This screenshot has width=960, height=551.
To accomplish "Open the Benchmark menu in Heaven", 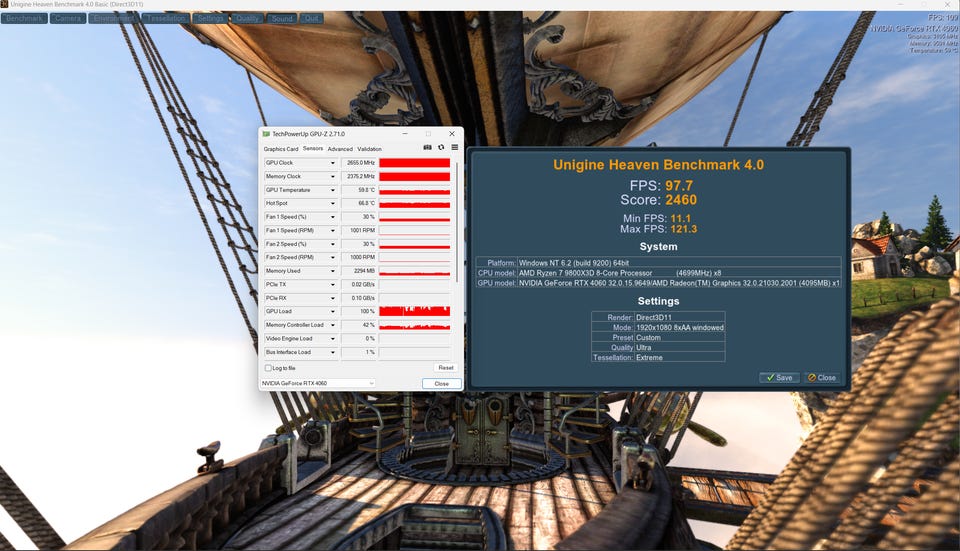I will click(24, 18).
